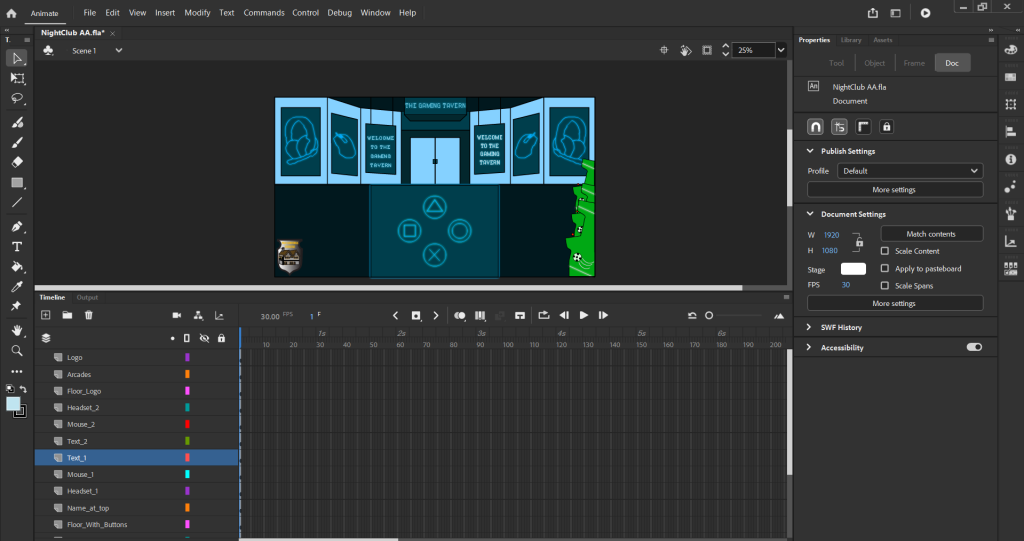The image size is (1024, 541).
Task: Check the Apply to pasteboard option
Action: [x=885, y=268]
